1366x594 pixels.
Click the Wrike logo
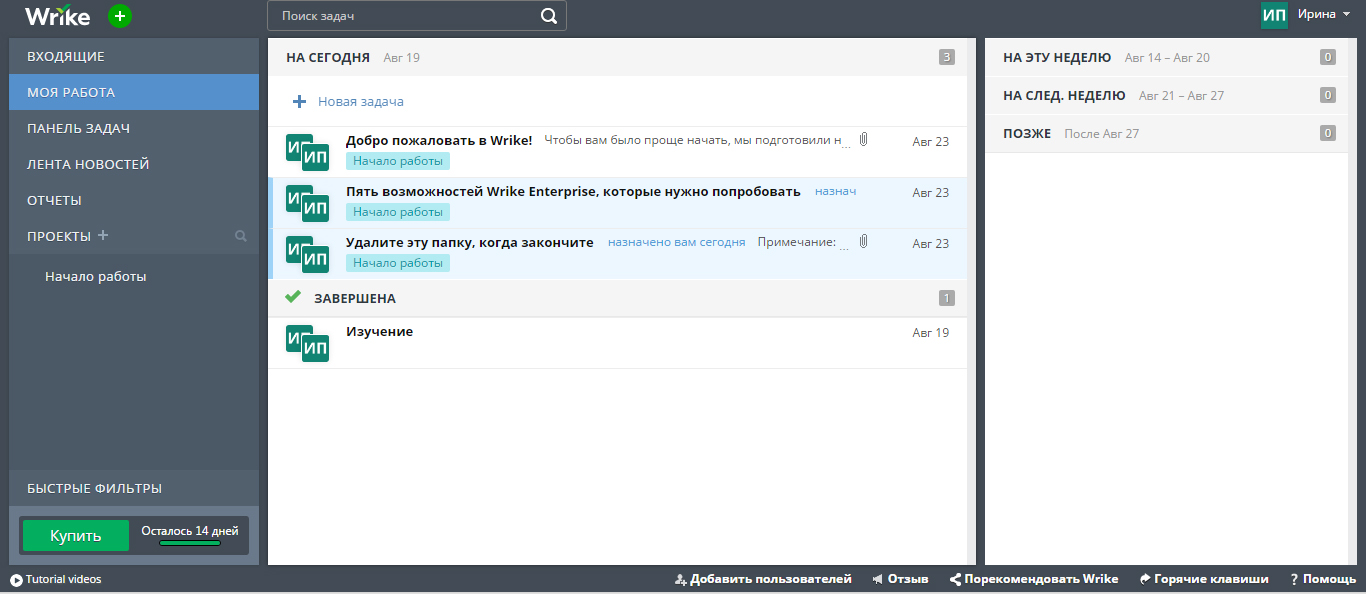point(58,16)
